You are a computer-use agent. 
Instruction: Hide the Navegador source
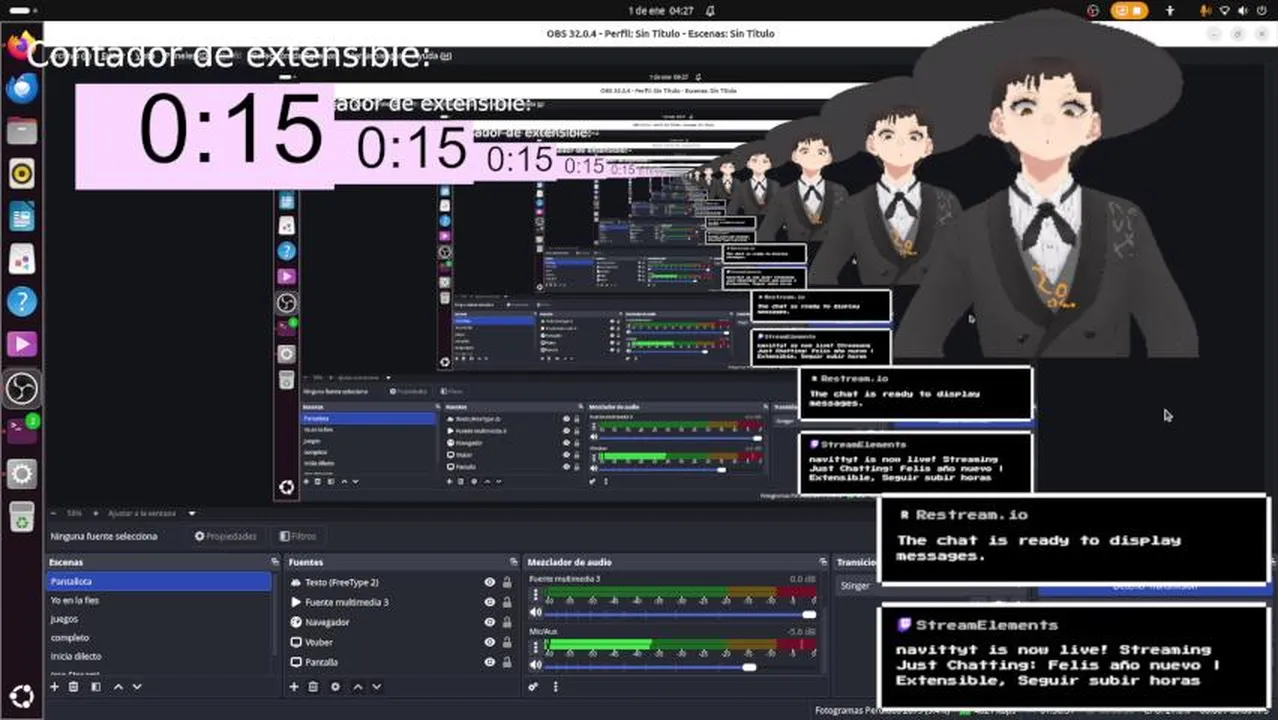(x=490, y=622)
